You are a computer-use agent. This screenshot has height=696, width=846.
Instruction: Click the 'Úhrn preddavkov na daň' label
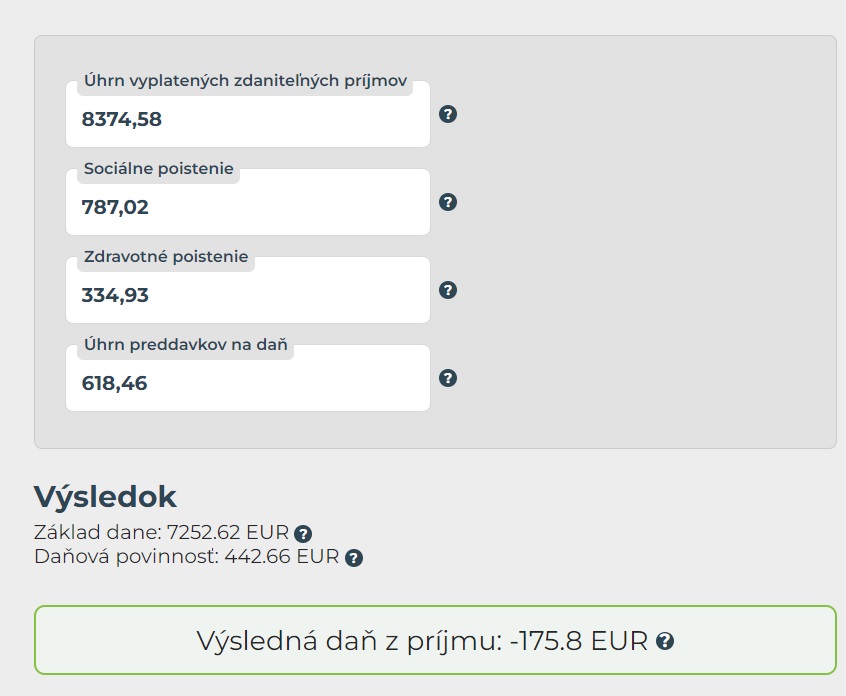pos(186,345)
